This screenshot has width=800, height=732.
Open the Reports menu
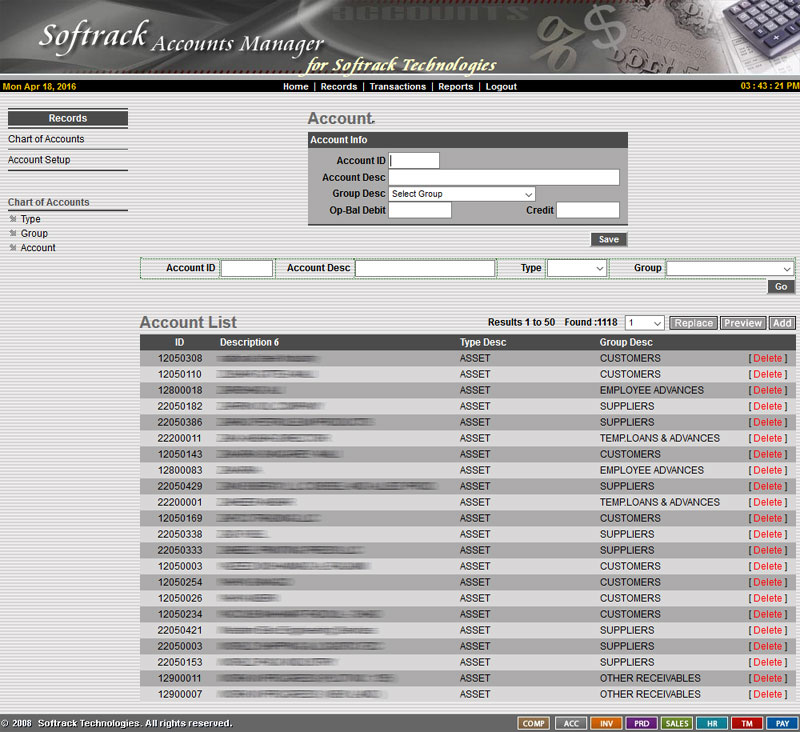(x=455, y=87)
